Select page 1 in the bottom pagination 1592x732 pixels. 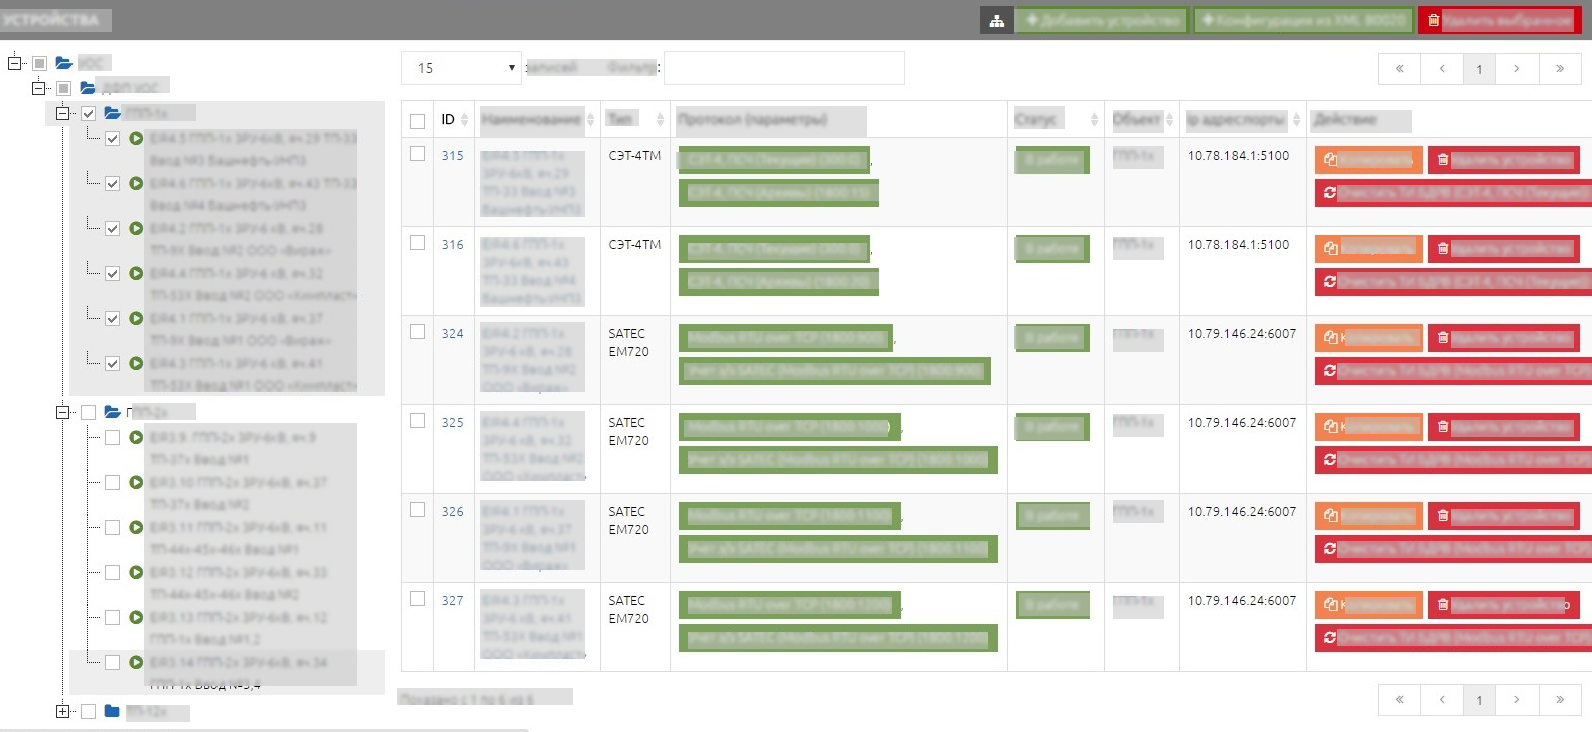point(1478,700)
